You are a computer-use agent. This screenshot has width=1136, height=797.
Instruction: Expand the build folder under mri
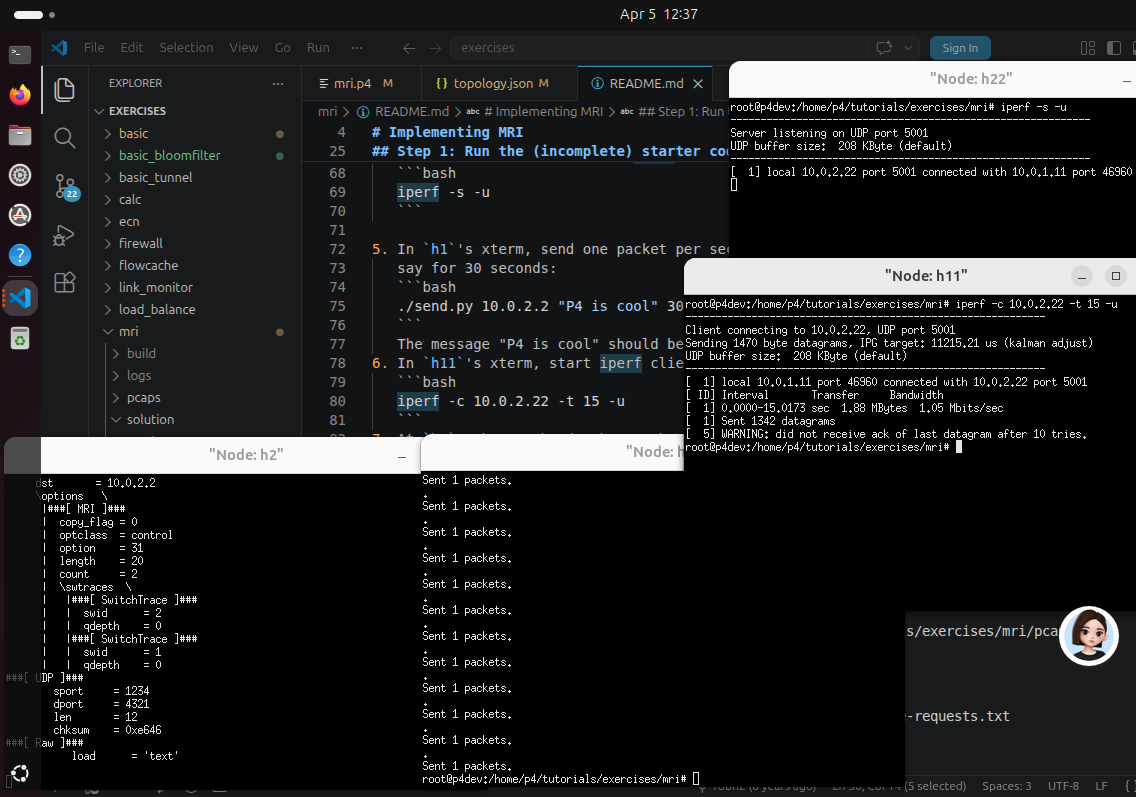(x=196, y=353)
